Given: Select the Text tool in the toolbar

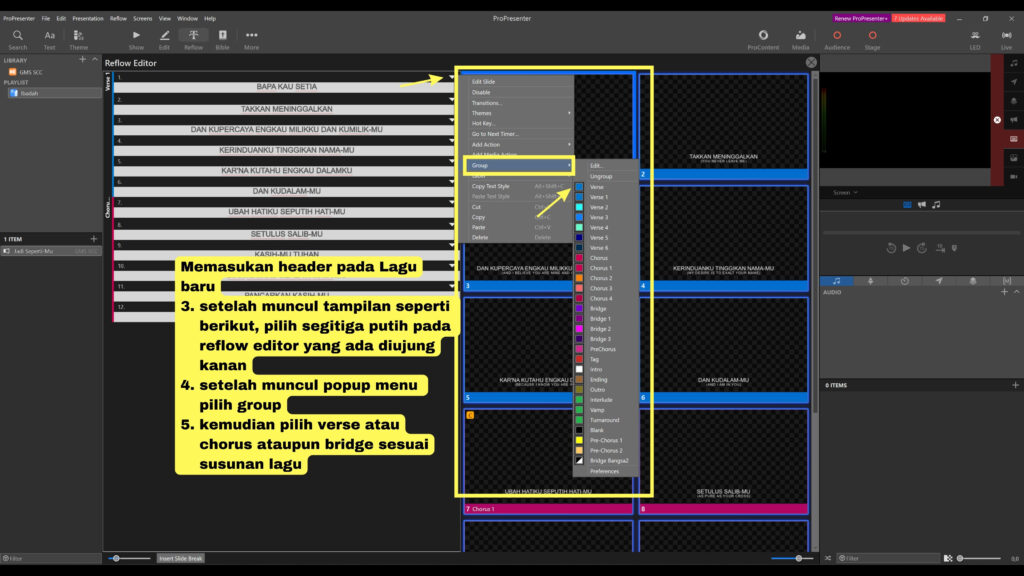Looking at the screenshot, I should click(49, 39).
